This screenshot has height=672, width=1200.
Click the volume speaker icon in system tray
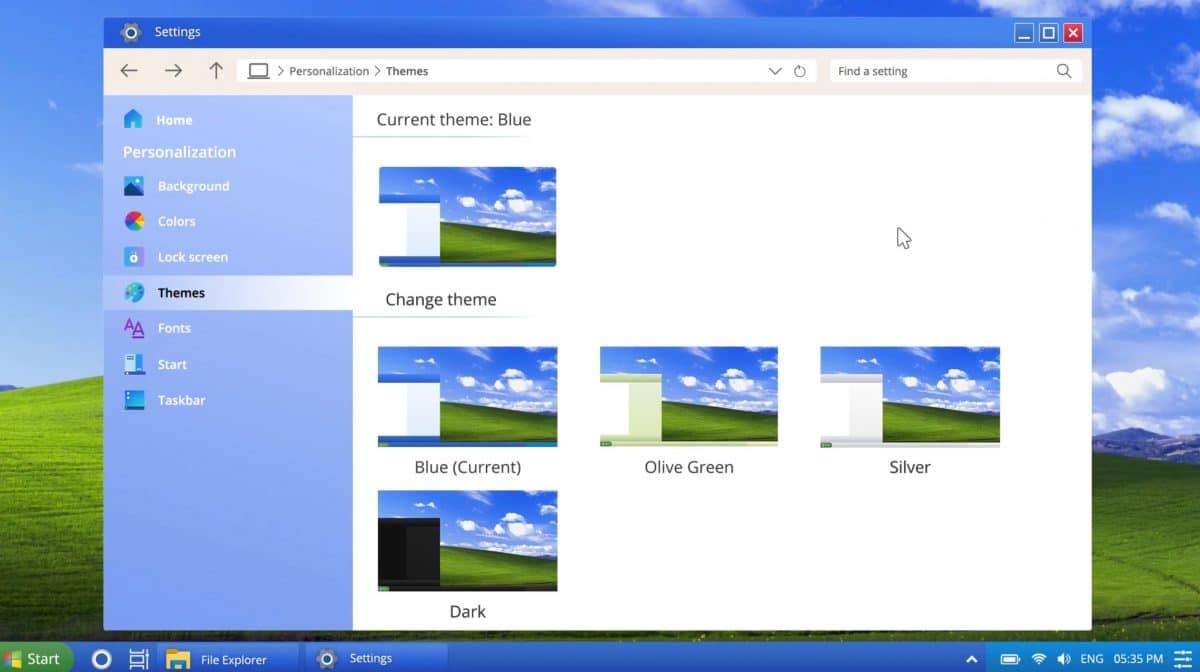tap(1063, 658)
